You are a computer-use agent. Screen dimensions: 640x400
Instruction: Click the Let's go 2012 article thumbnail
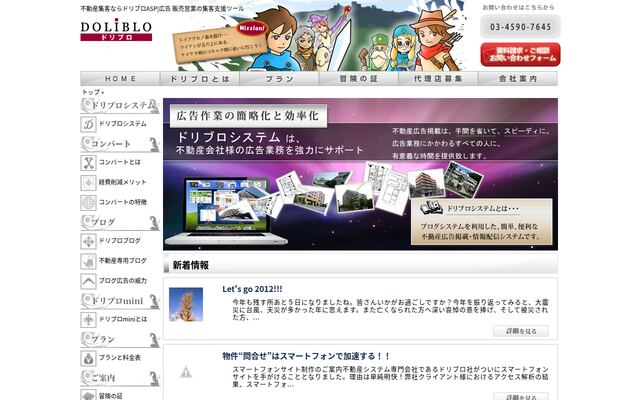[x=186, y=304]
